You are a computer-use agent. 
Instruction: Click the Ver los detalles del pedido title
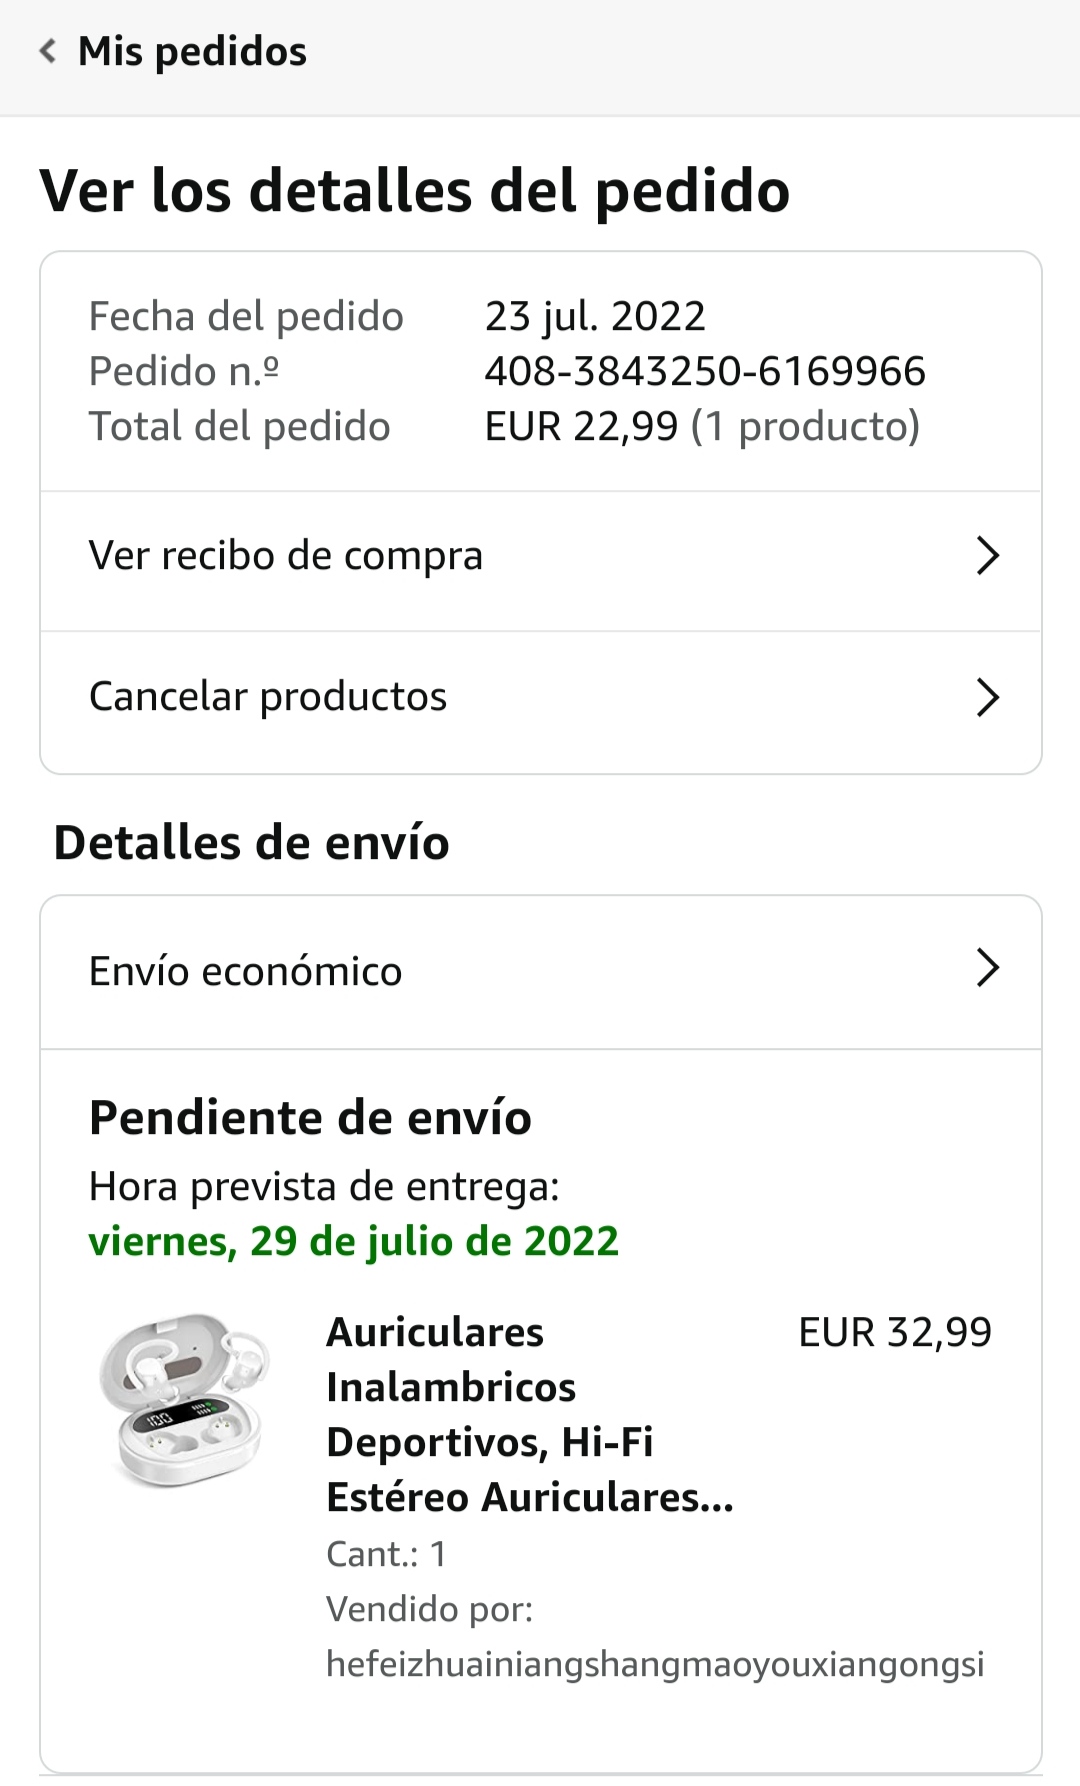click(415, 190)
